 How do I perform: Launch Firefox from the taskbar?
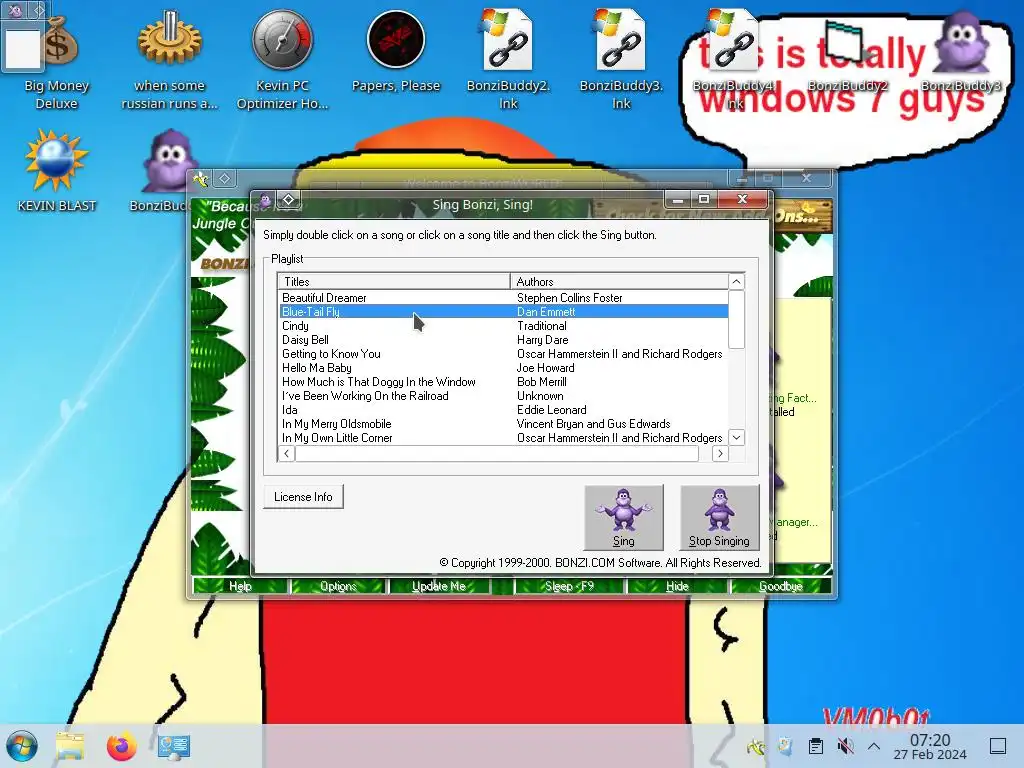click(121, 746)
